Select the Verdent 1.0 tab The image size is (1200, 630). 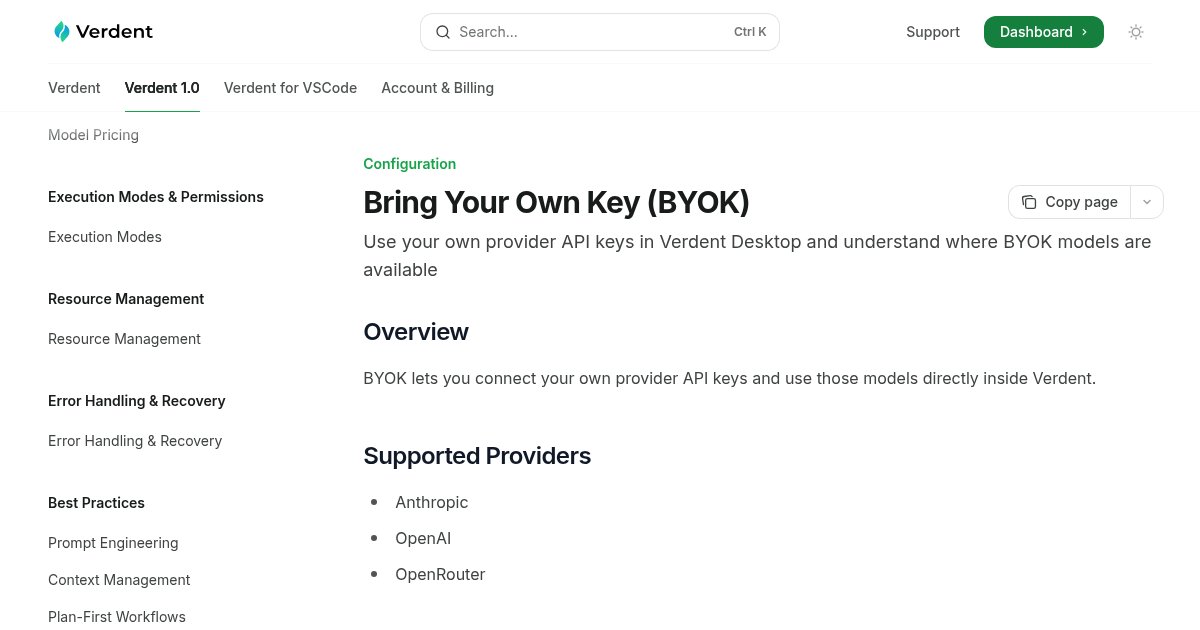pyautogui.click(x=162, y=88)
